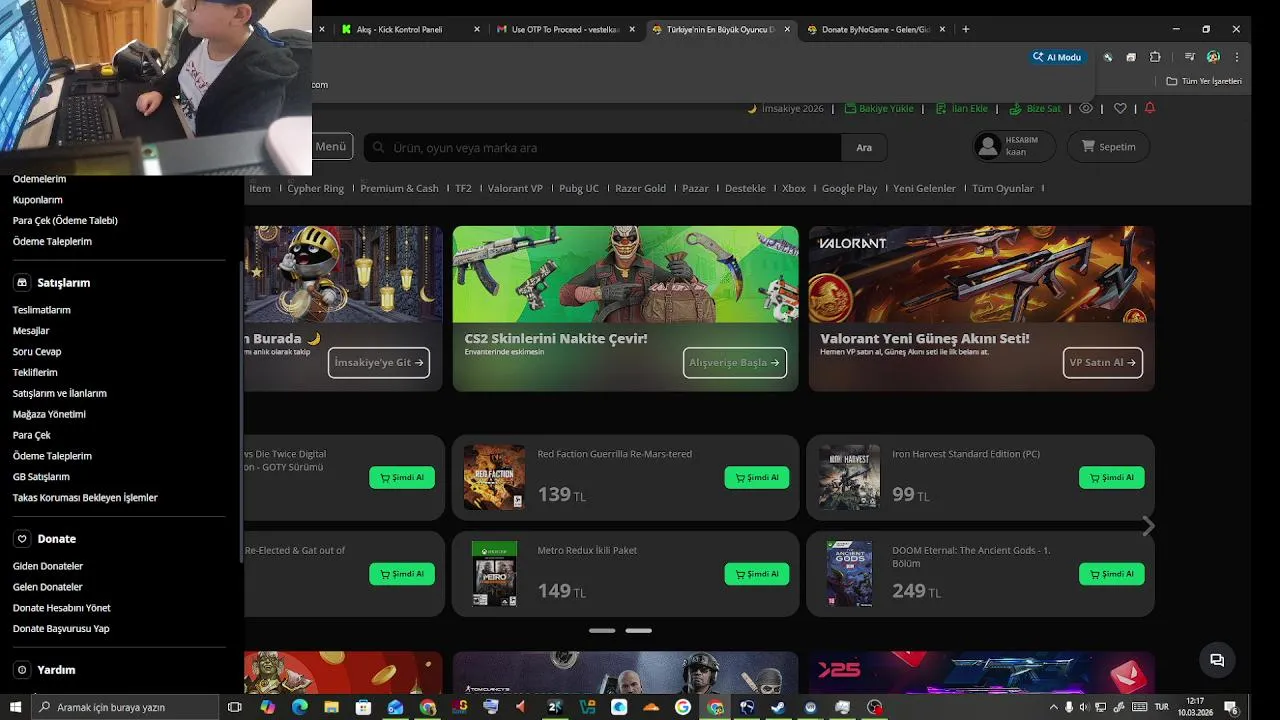The height and width of the screenshot is (720, 1280).
Task: Click the İmsakiye'ye Git banner button
Action: pyautogui.click(x=379, y=362)
